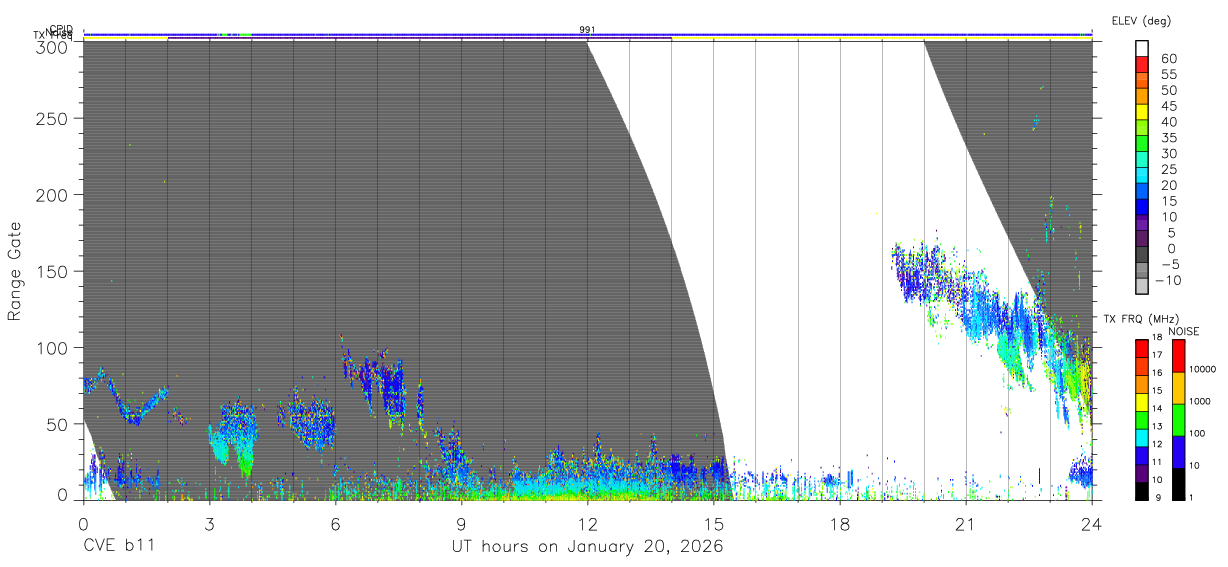This screenshot has height=567, width=1228.
Task: Click the '24' tick label on time axis
Action: tap(1091, 523)
